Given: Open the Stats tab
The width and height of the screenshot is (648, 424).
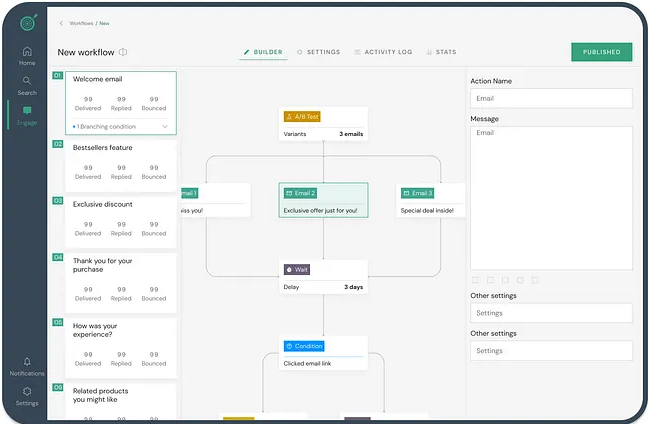Looking at the screenshot, I should click(x=441, y=52).
